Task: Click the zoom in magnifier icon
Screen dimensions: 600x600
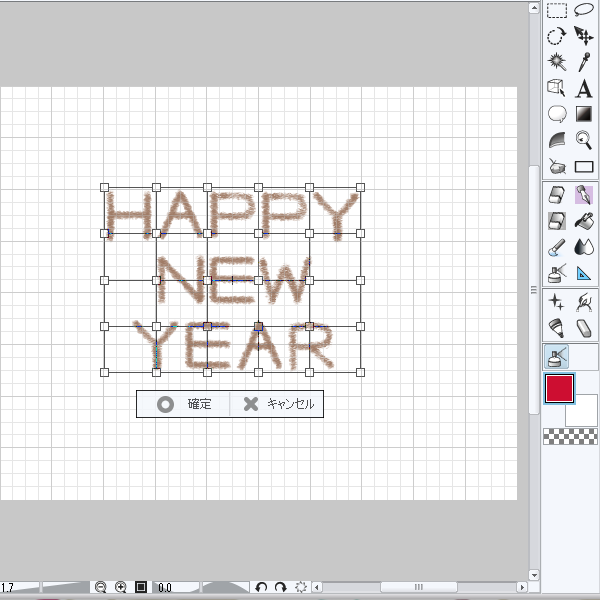Action: coord(121,587)
